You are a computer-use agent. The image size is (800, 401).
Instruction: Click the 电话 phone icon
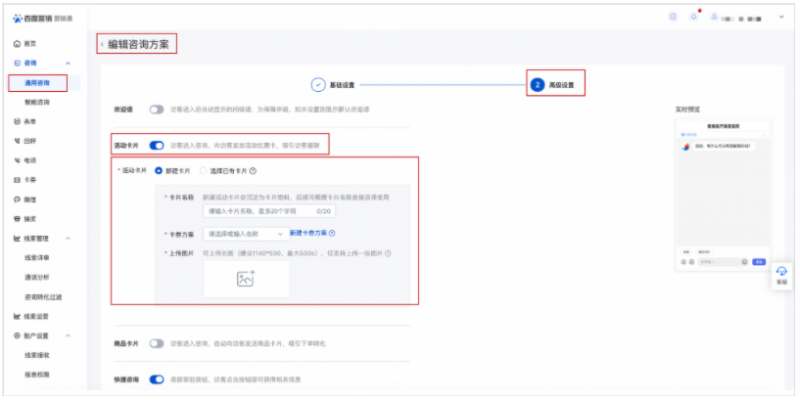point(17,160)
